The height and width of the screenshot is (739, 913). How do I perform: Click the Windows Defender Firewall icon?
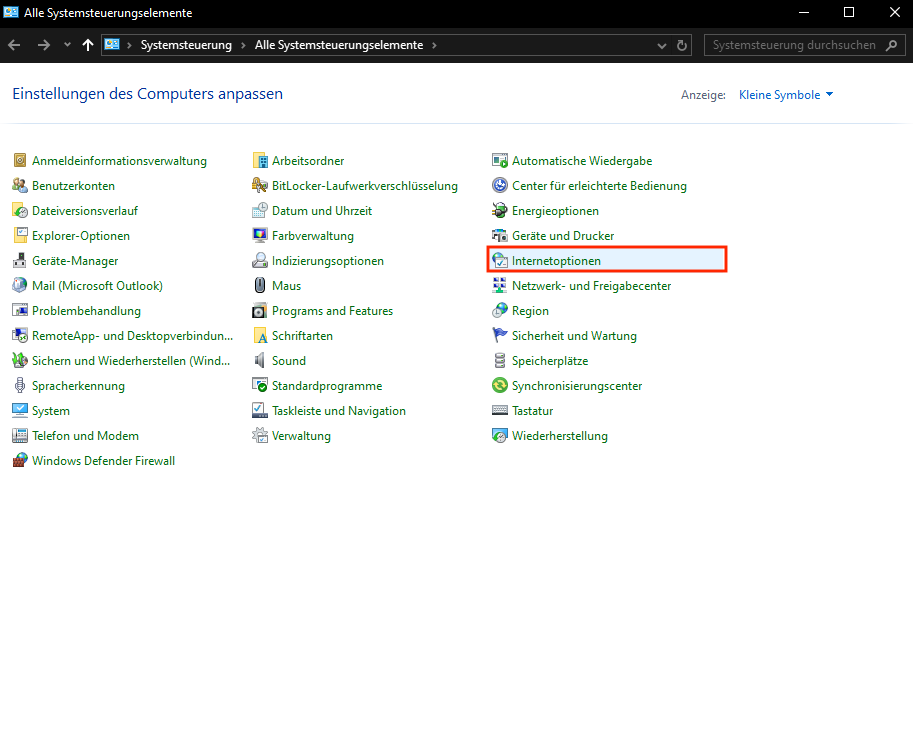(x=20, y=461)
